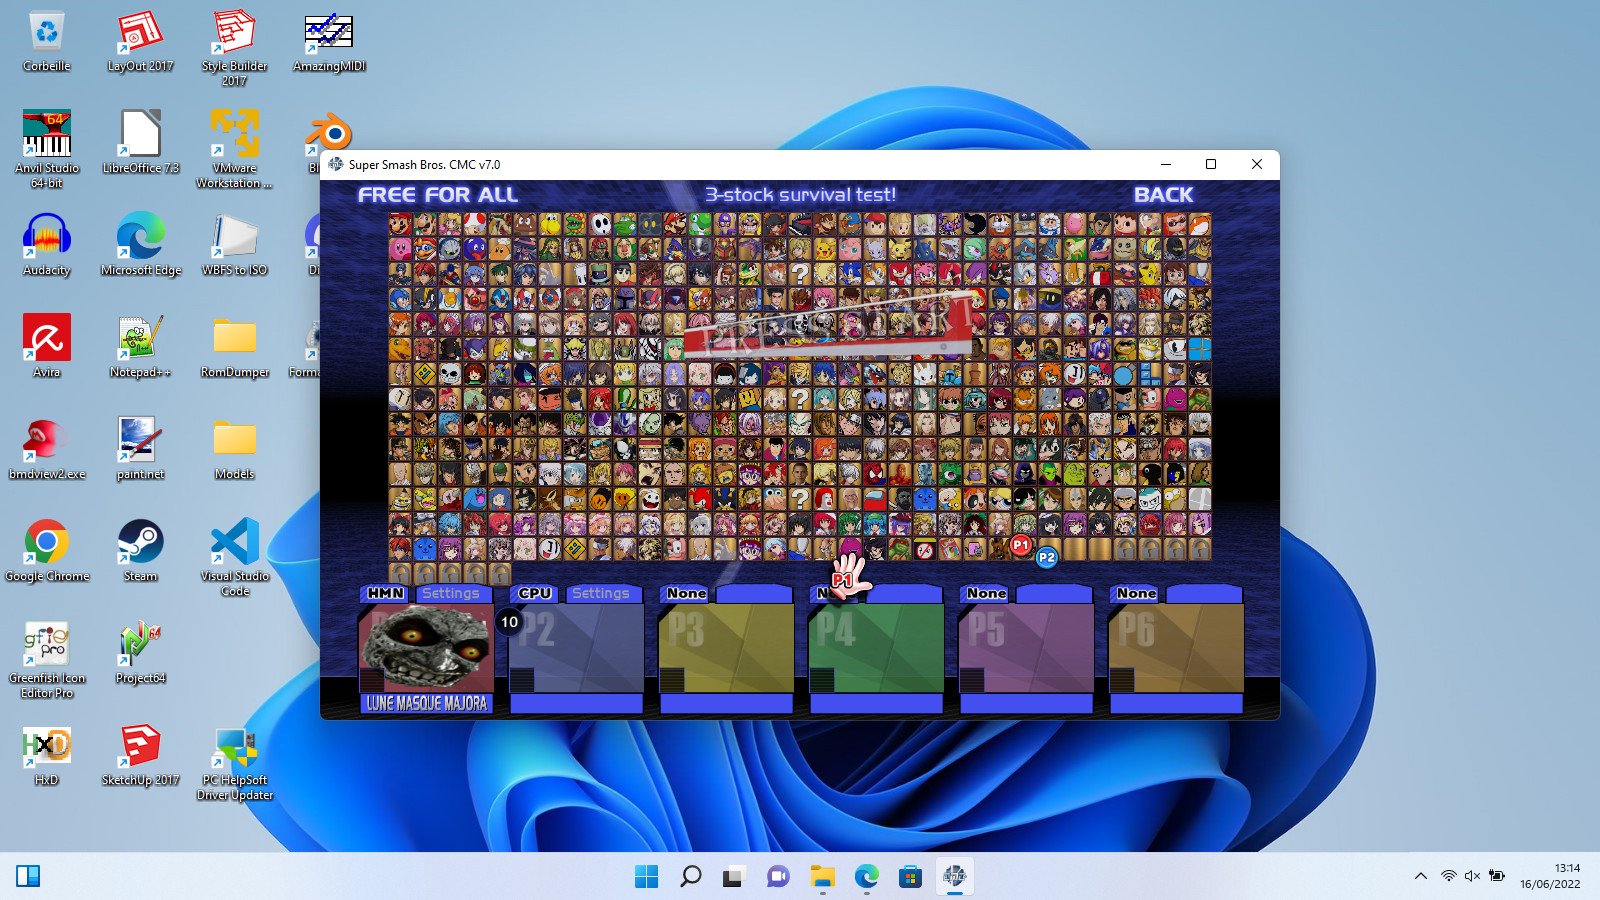1600x900 pixels.
Task: Open the Windows Start menu
Action: click(647, 876)
